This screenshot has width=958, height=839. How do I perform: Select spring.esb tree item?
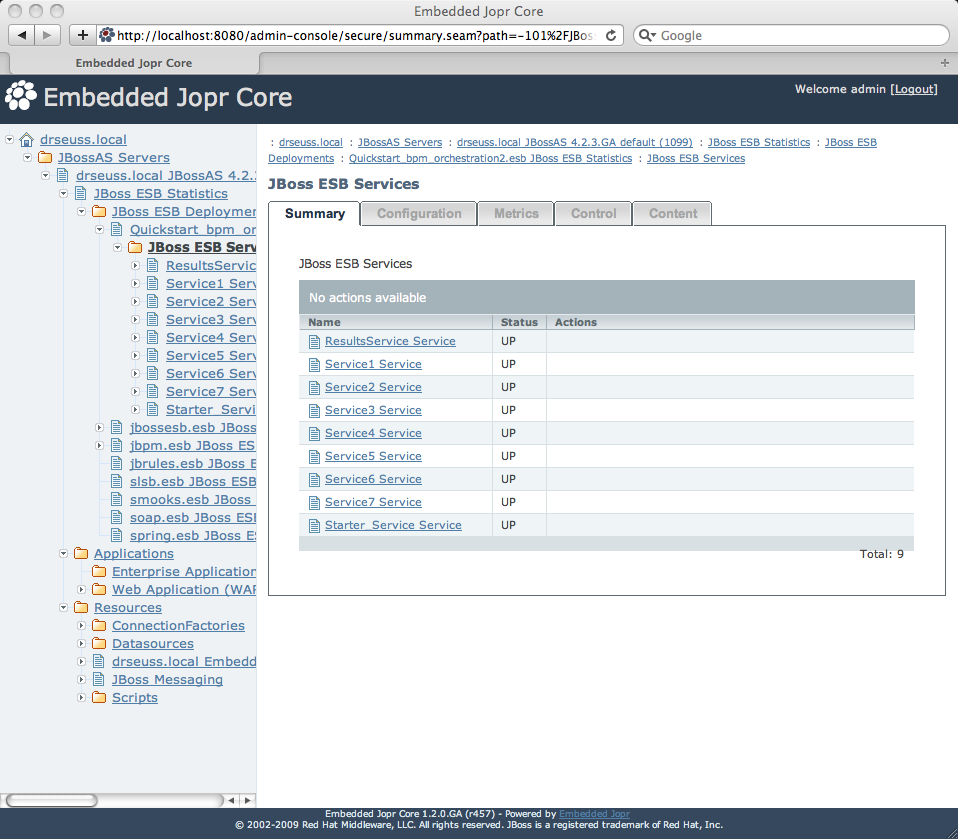(193, 535)
